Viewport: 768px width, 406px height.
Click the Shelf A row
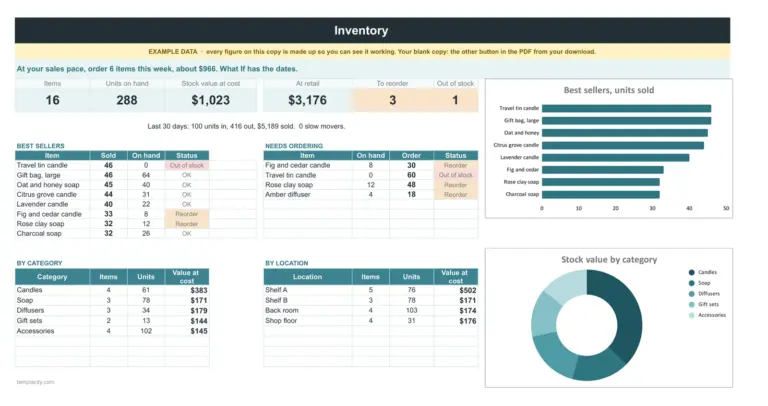coord(371,290)
